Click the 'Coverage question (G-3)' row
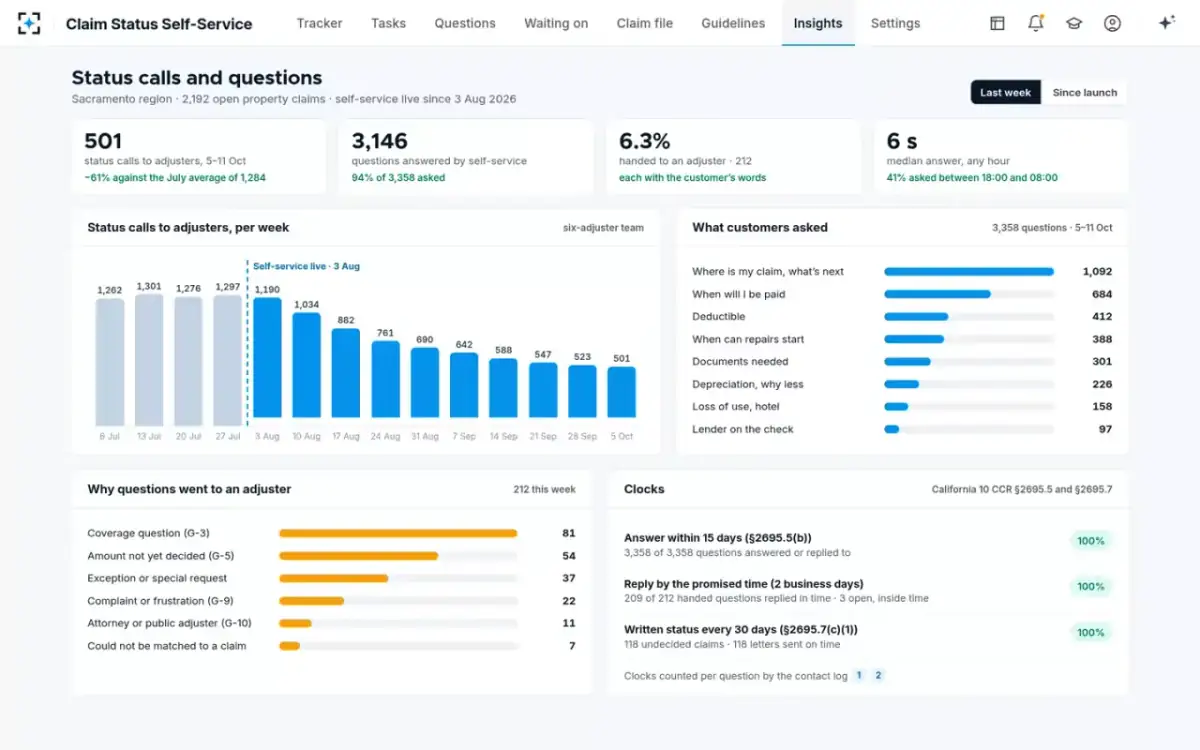The width and height of the screenshot is (1200, 750). (331, 533)
